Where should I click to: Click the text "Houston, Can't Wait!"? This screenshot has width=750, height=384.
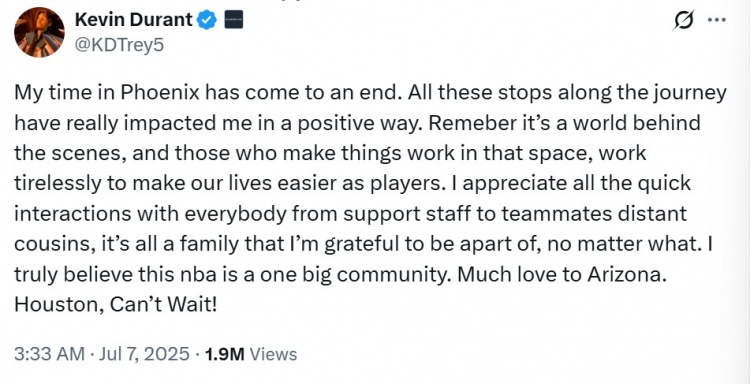[x=116, y=304]
